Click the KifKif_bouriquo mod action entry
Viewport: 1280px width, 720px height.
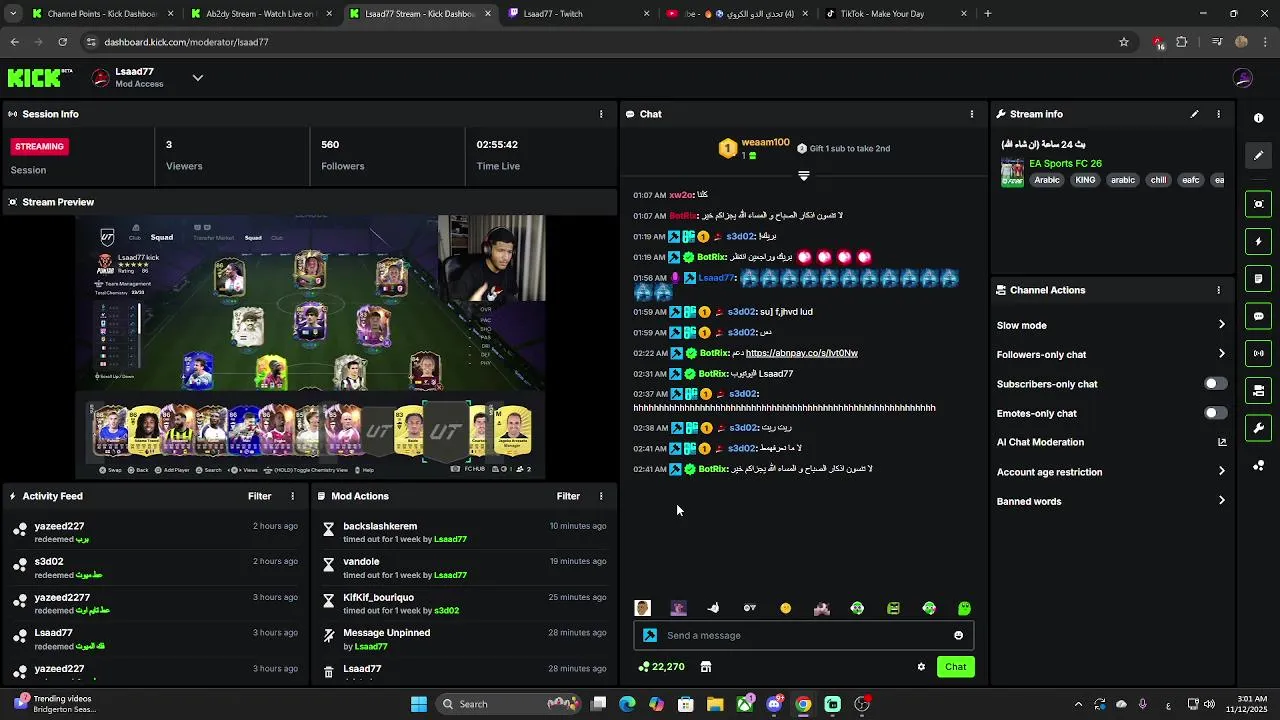pyautogui.click(x=463, y=603)
